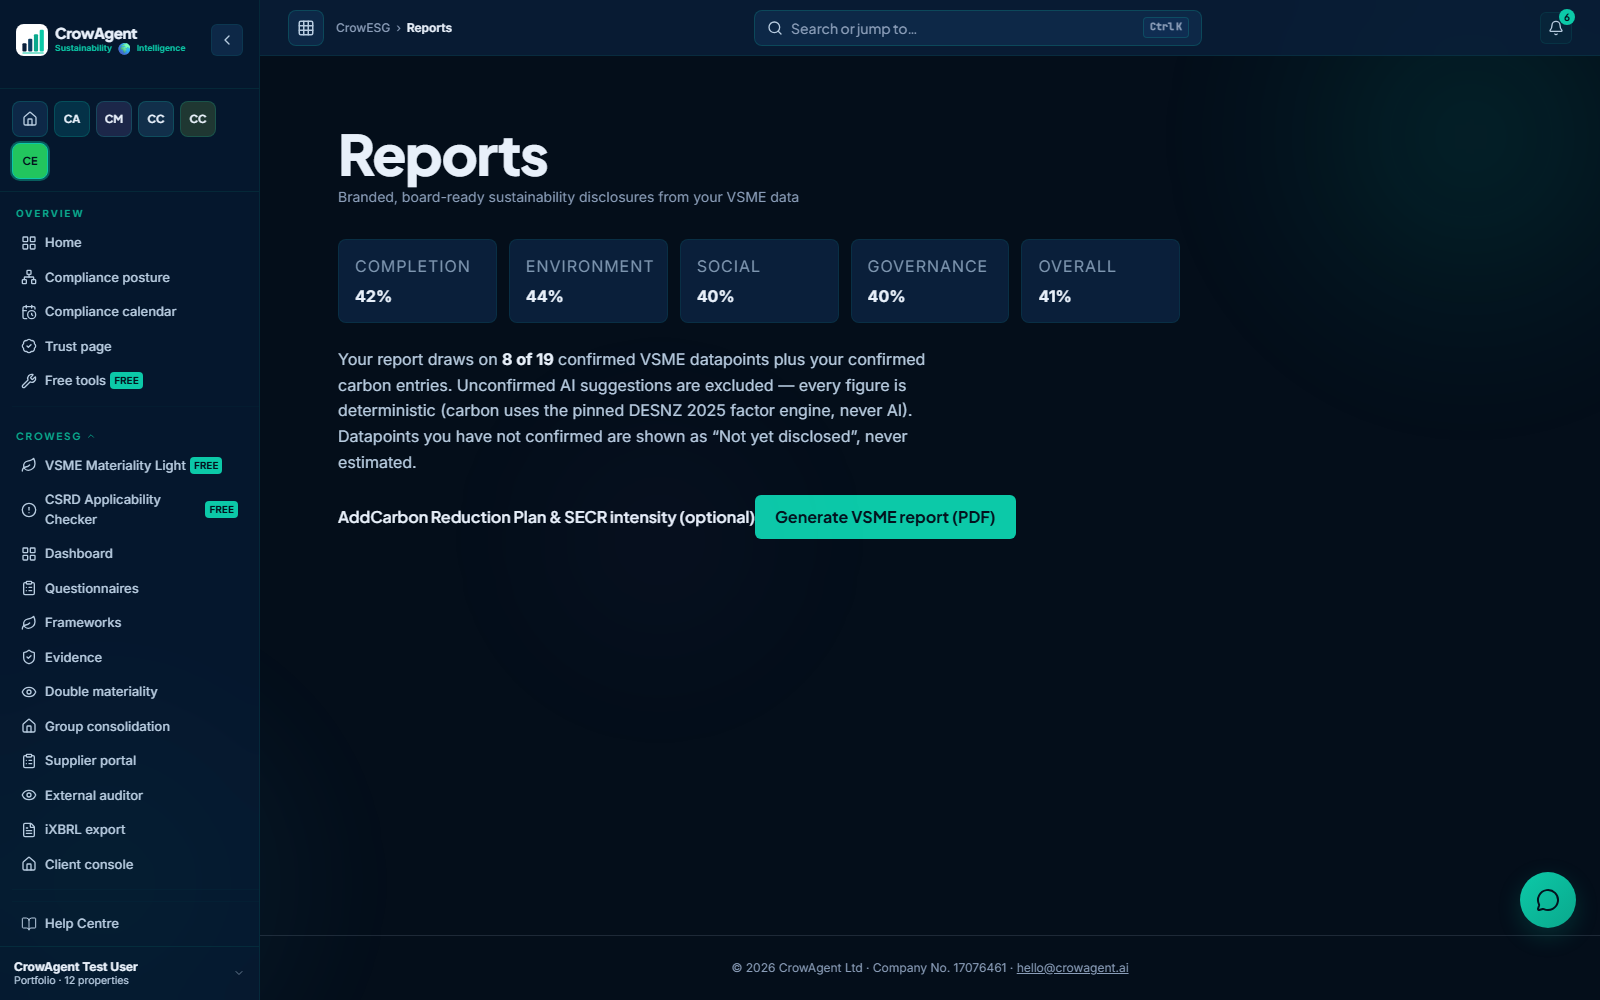Click the Portfolio · 12 properties text

click(71, 981)
